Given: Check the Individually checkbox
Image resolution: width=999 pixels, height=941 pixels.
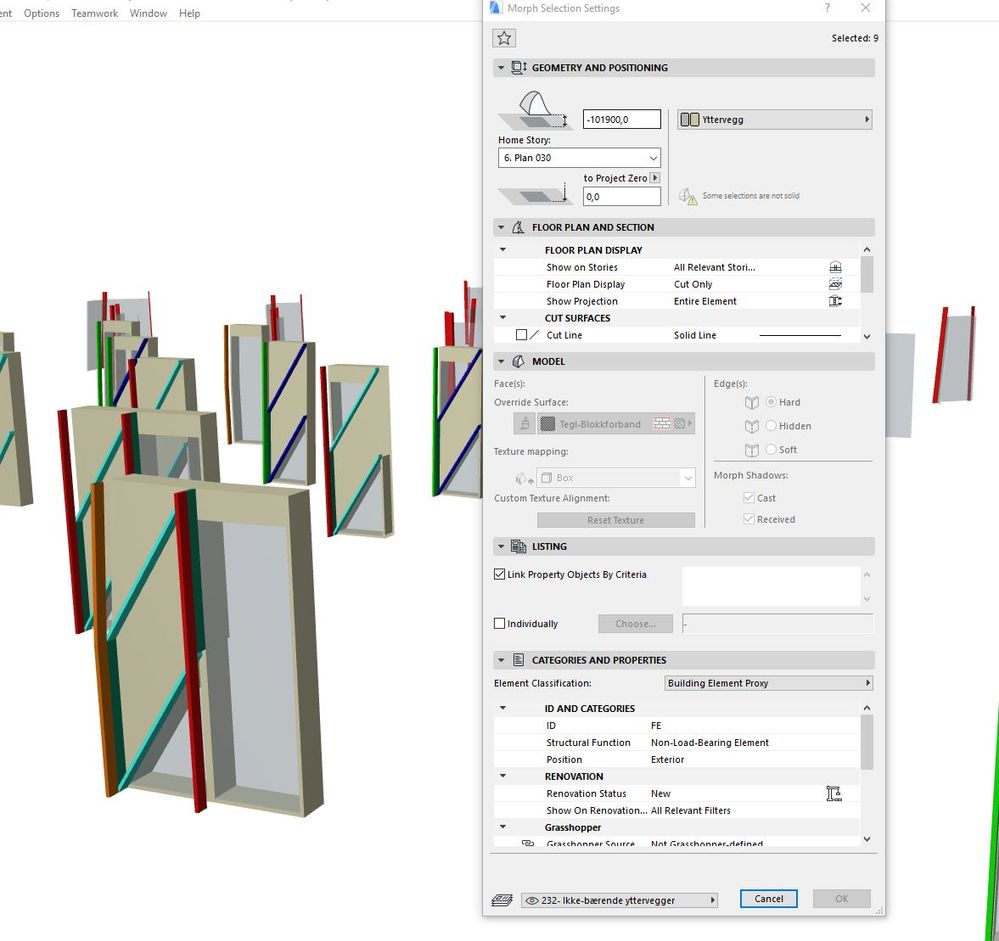Looking at the screenshot, I should tap(500, 623).
